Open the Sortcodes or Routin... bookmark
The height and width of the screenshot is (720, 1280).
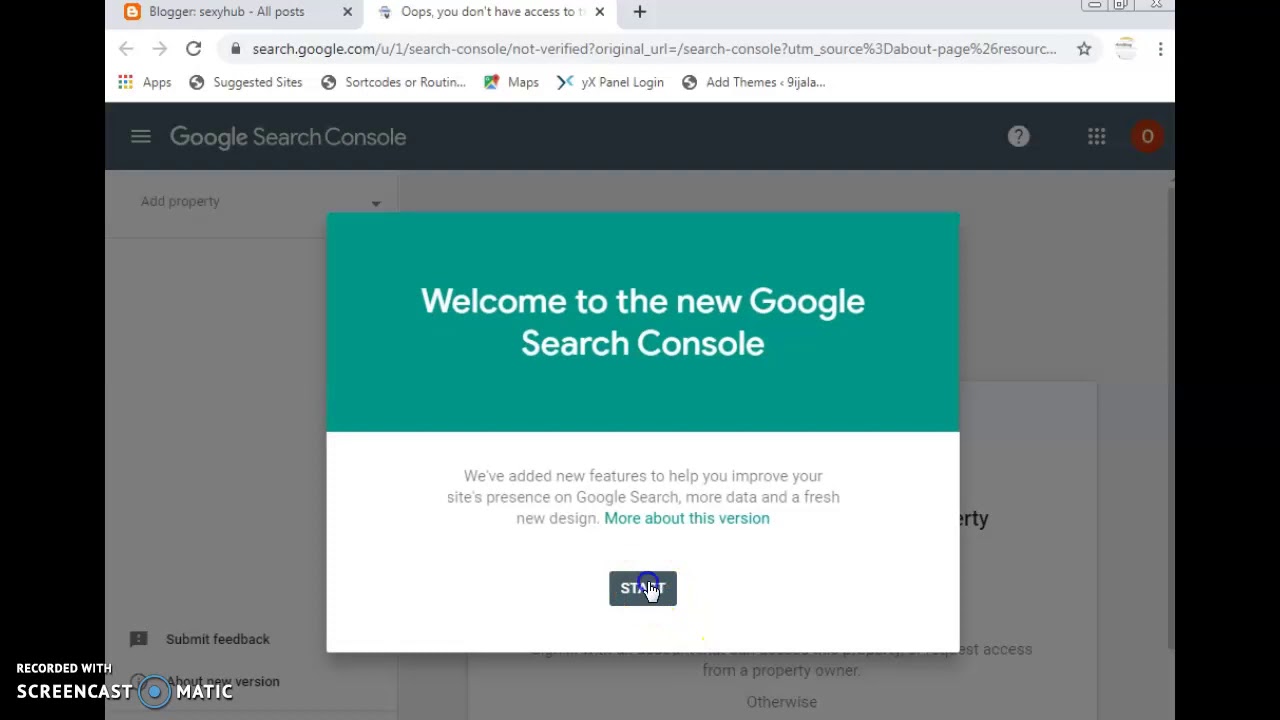393,82
